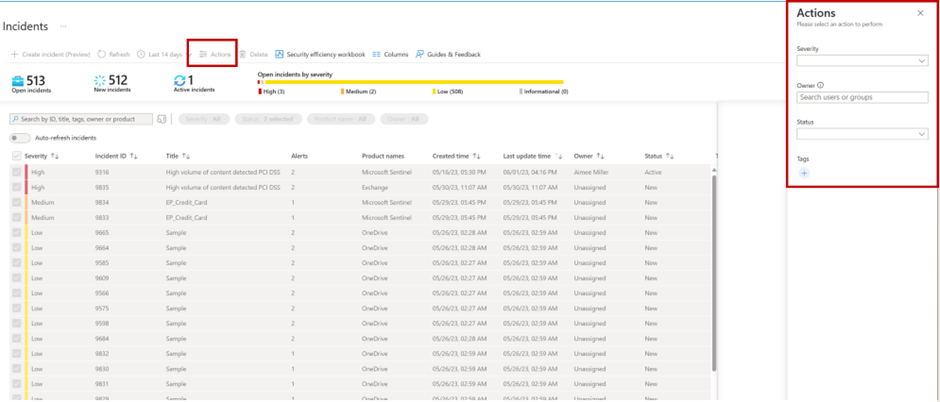Image resolution: width=940 pixels, height=402 pixels.
Task: Click the New incidents spinner icon
Action: [100, 81]
